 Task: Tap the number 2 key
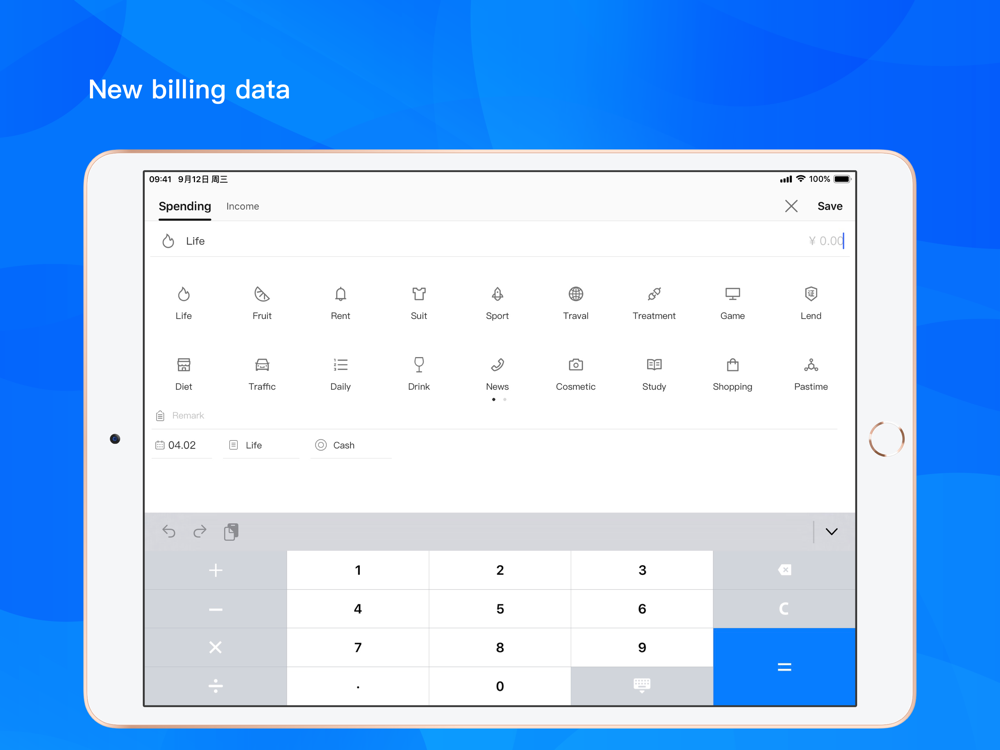pos(500,570)
